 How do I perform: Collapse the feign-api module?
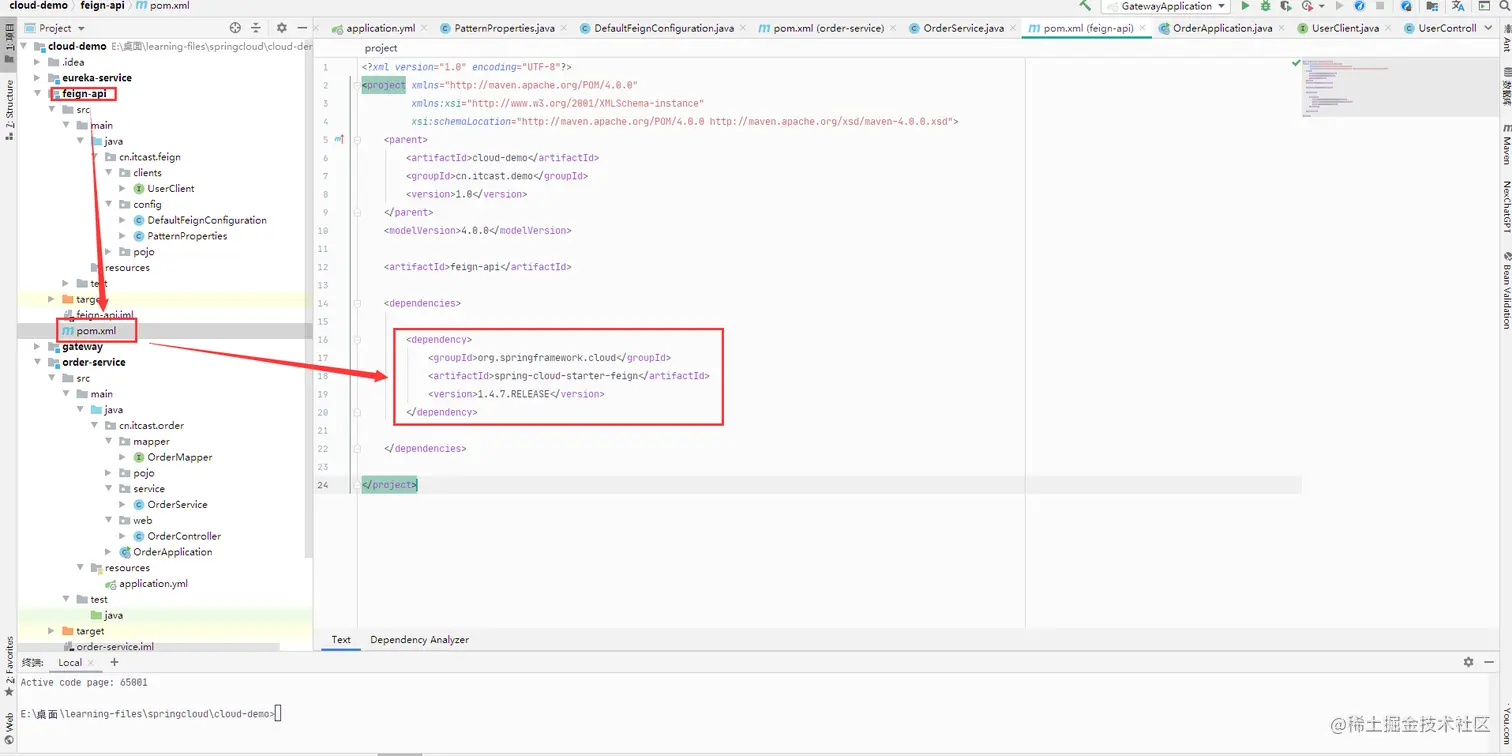38,94
